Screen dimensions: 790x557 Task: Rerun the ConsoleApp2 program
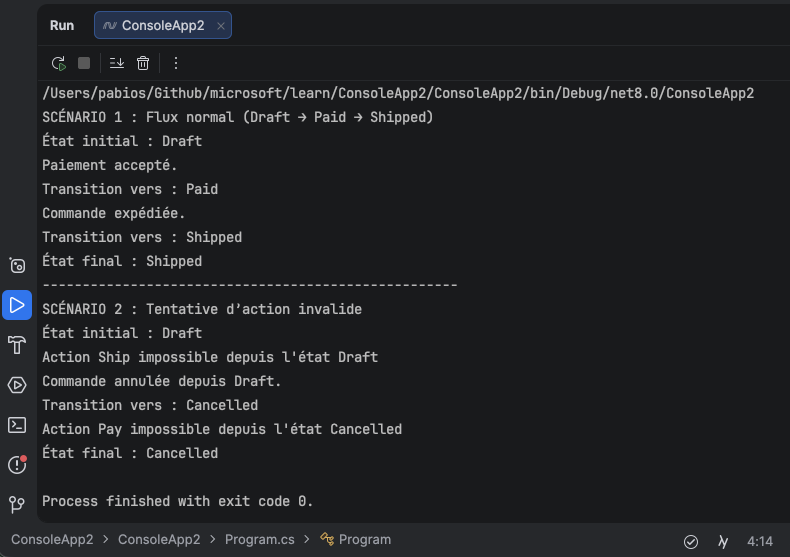click(58, 63)
